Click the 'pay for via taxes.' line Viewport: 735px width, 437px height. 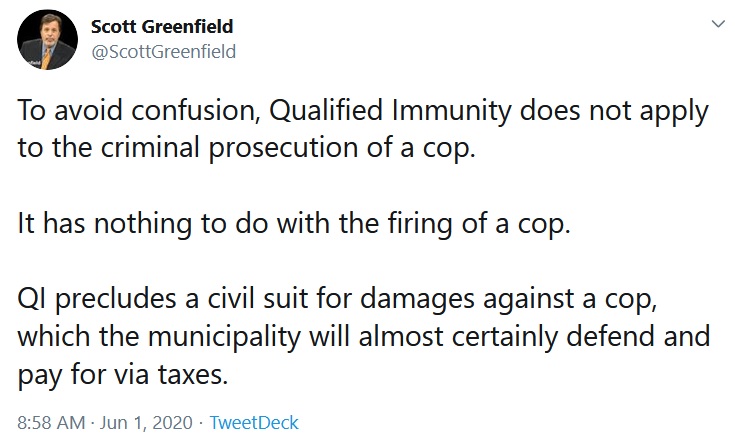point(123,375)
